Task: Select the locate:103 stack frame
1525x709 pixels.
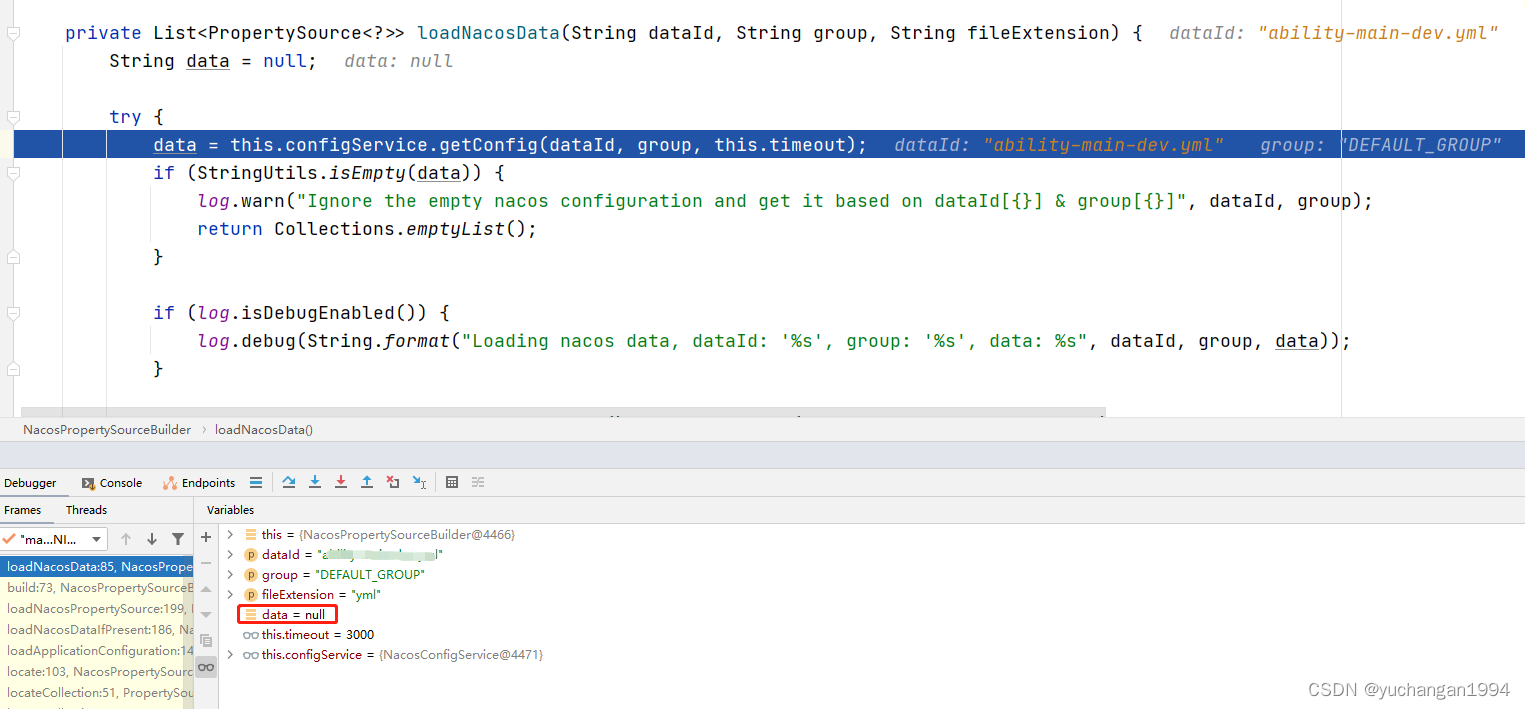Action: [x=97, y=672]
